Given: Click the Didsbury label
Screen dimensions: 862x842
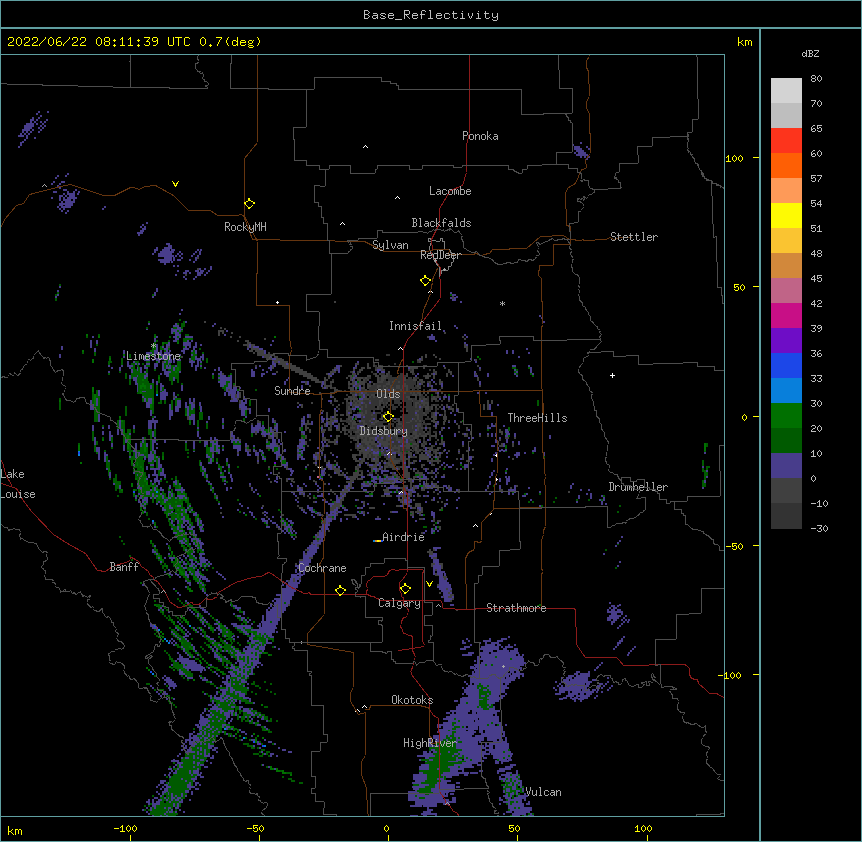Looking at the screenshot, I should click(384, 431).
